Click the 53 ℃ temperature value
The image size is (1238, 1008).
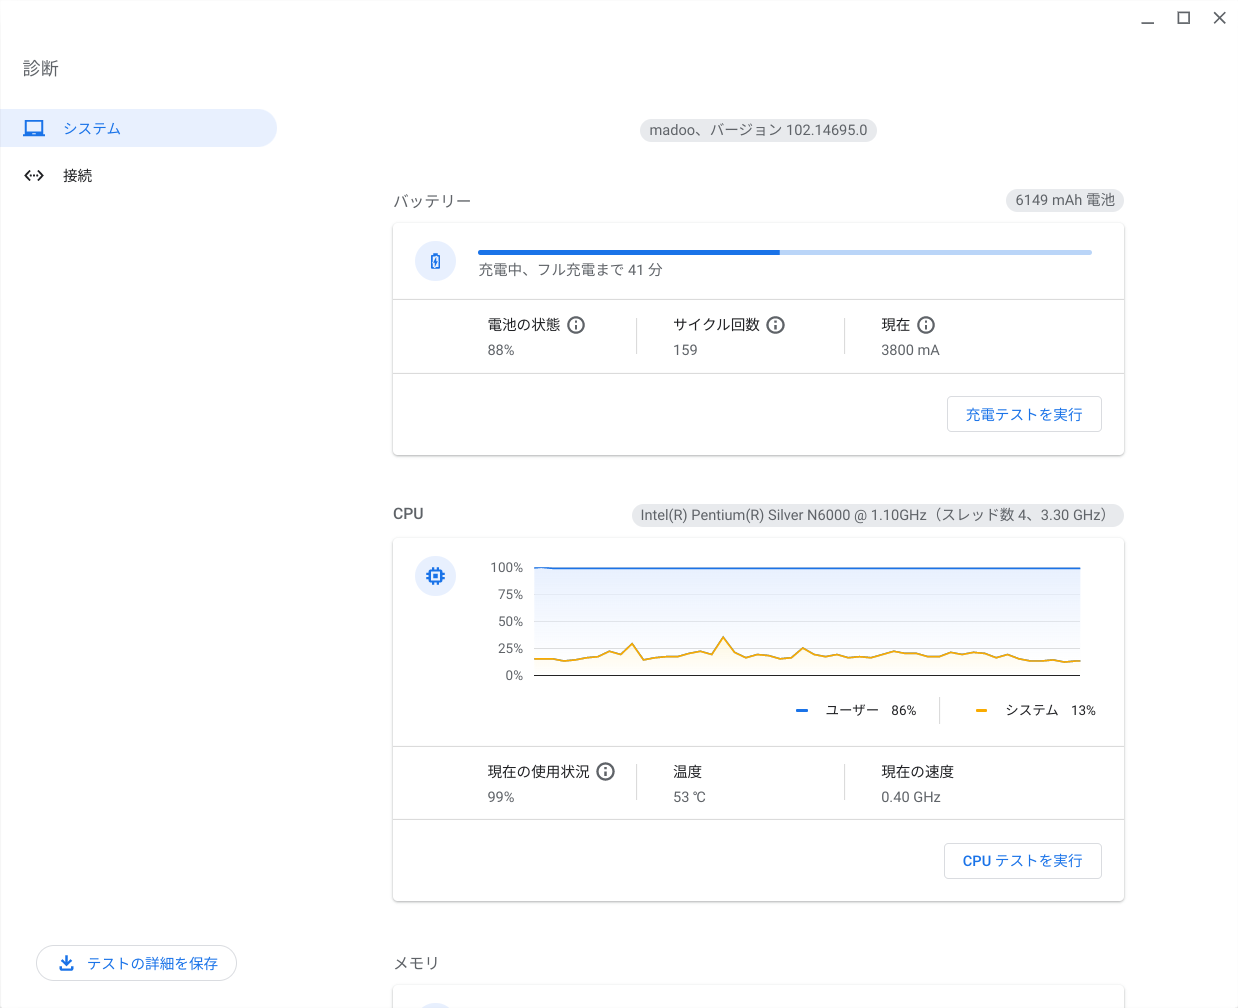[x=689, y=797]
